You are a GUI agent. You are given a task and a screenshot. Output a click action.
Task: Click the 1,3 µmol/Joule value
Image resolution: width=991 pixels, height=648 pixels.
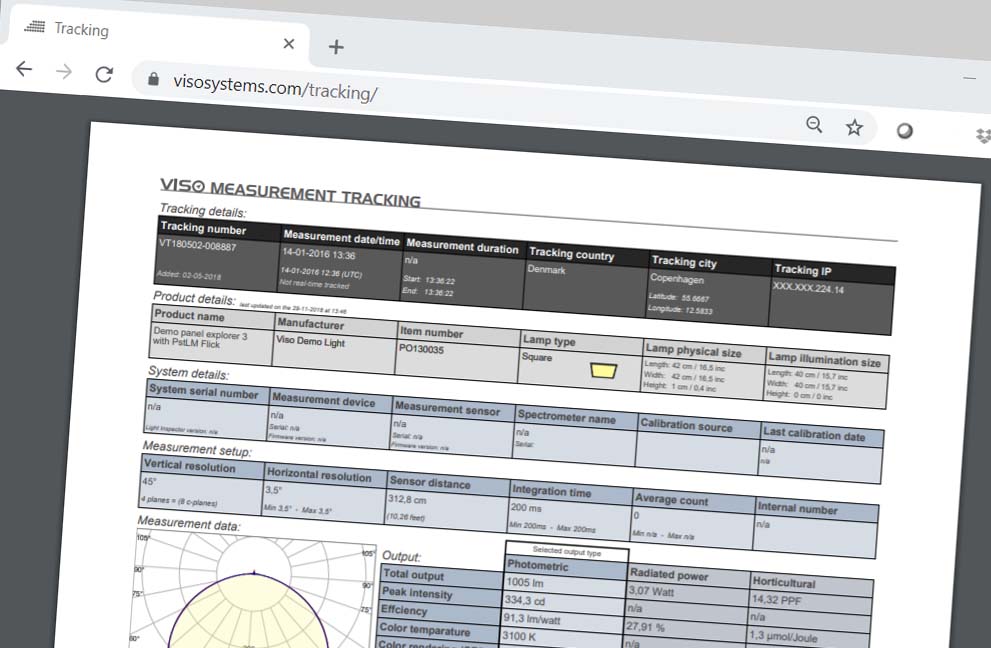783,637
